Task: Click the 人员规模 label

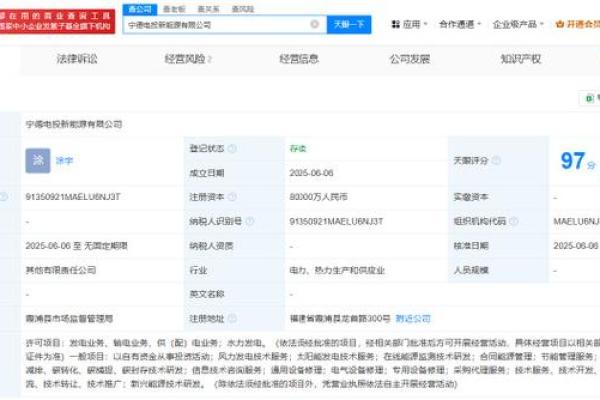Action: click(x=471, y=270)
